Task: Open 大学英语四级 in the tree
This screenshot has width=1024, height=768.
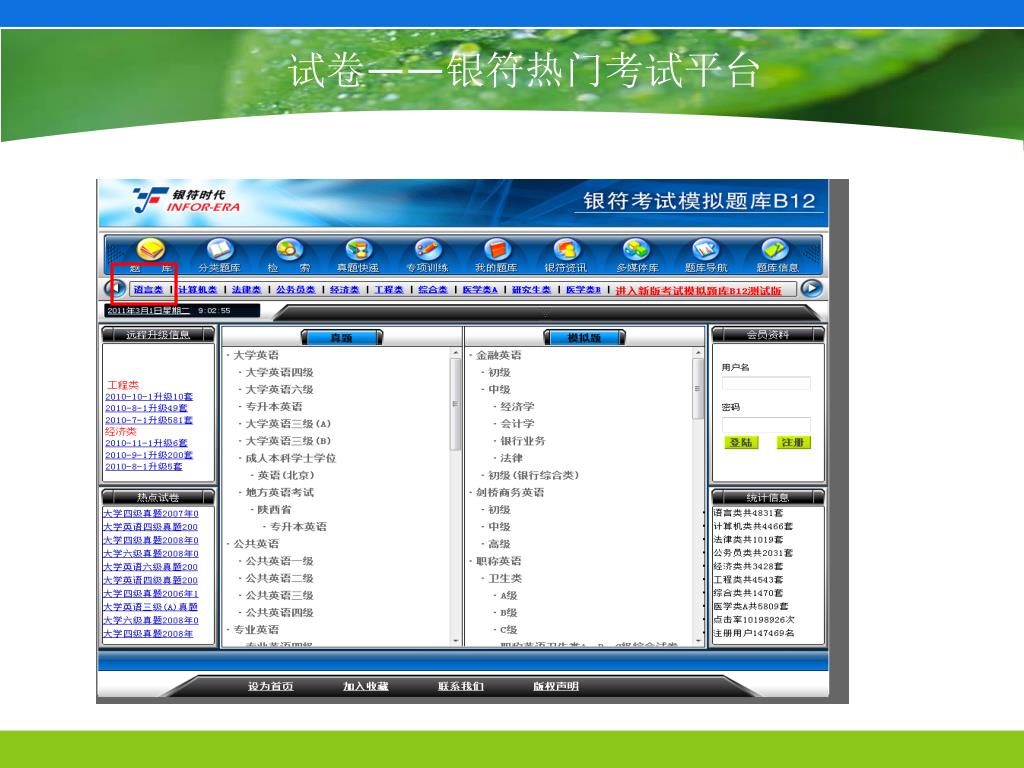Action: [x=280, y=372]
